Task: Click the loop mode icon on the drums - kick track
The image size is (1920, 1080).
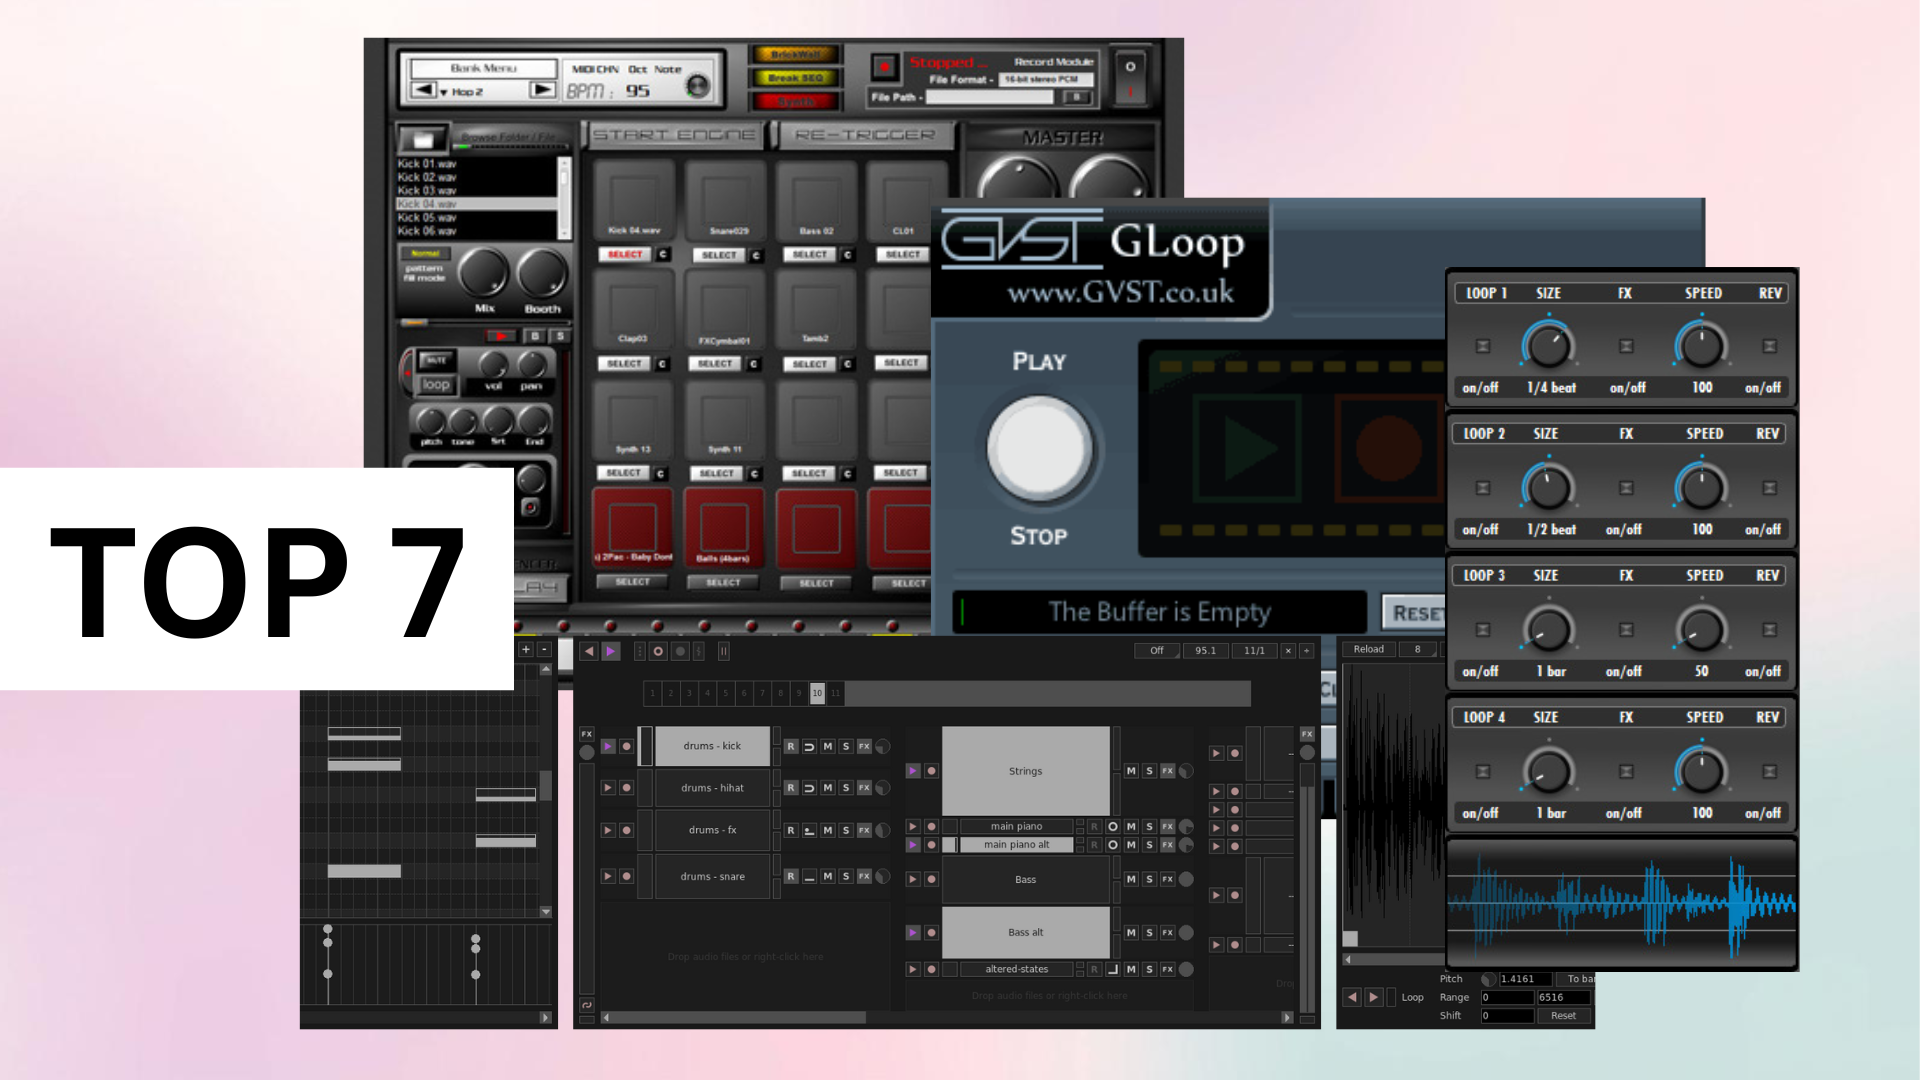Action: pyautogui.click(x=809, y=746)
